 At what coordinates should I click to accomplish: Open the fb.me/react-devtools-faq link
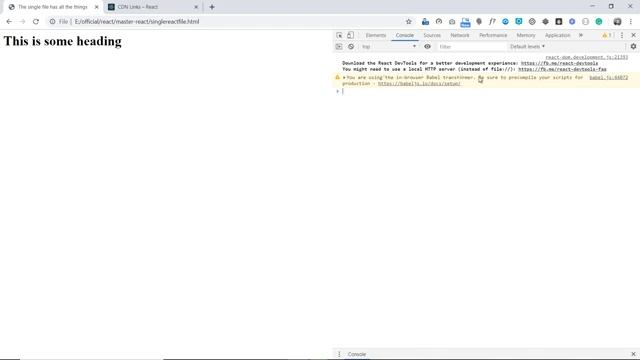[x=562, y=69]
